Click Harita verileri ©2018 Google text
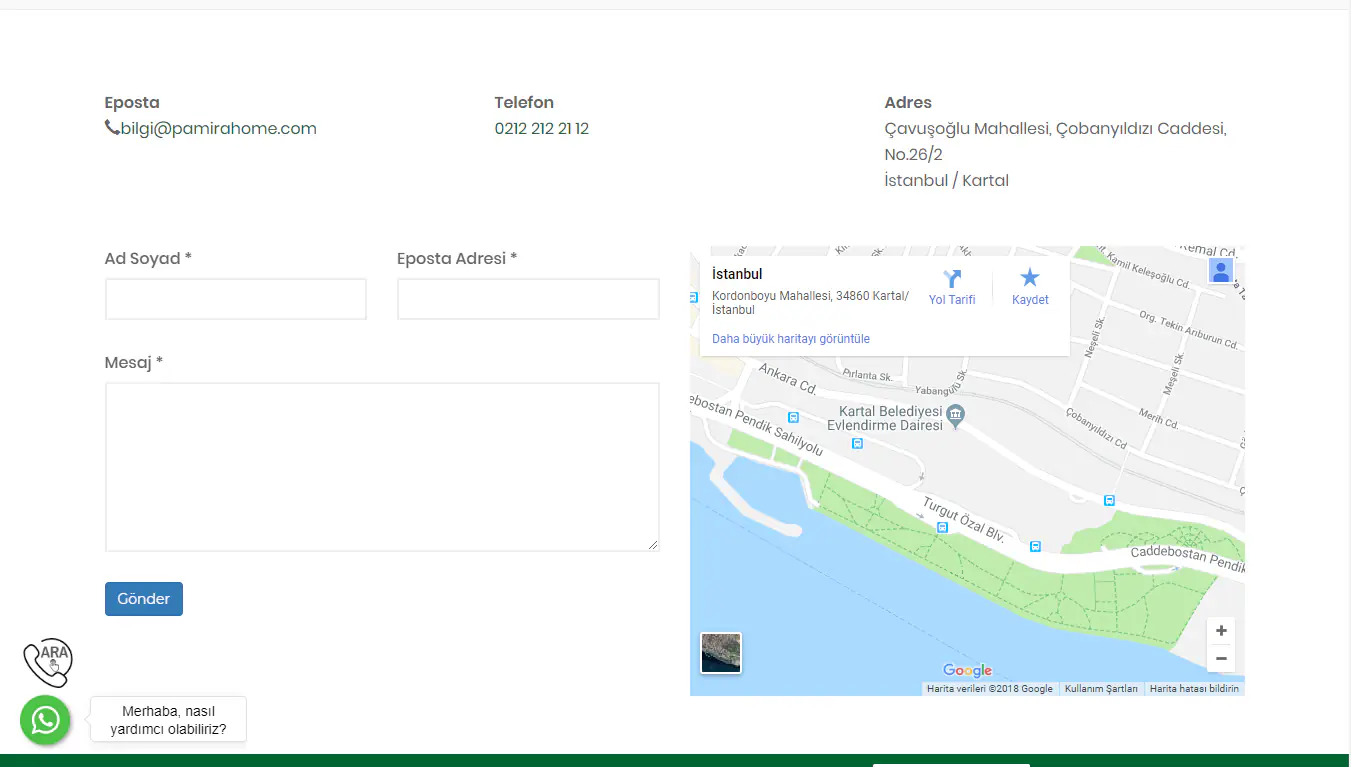 [990, 688]
